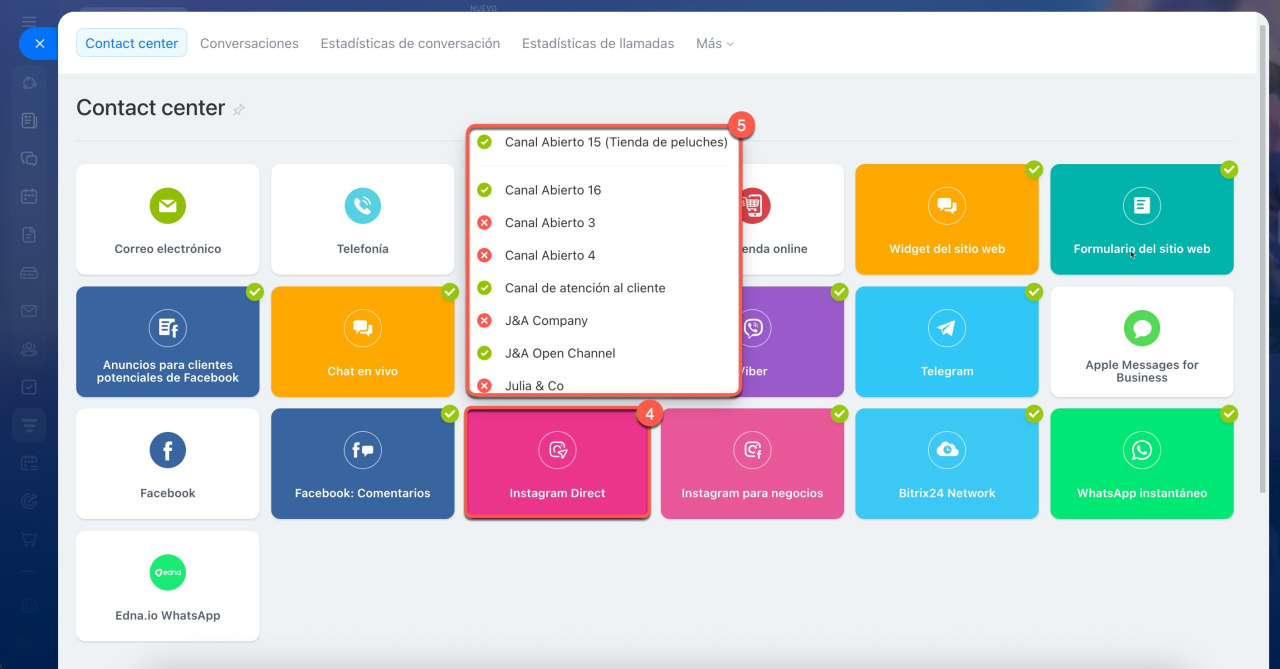Screen dimensions: 1280x669
Task: Select the Contact center tab
Action: point(132,43)
